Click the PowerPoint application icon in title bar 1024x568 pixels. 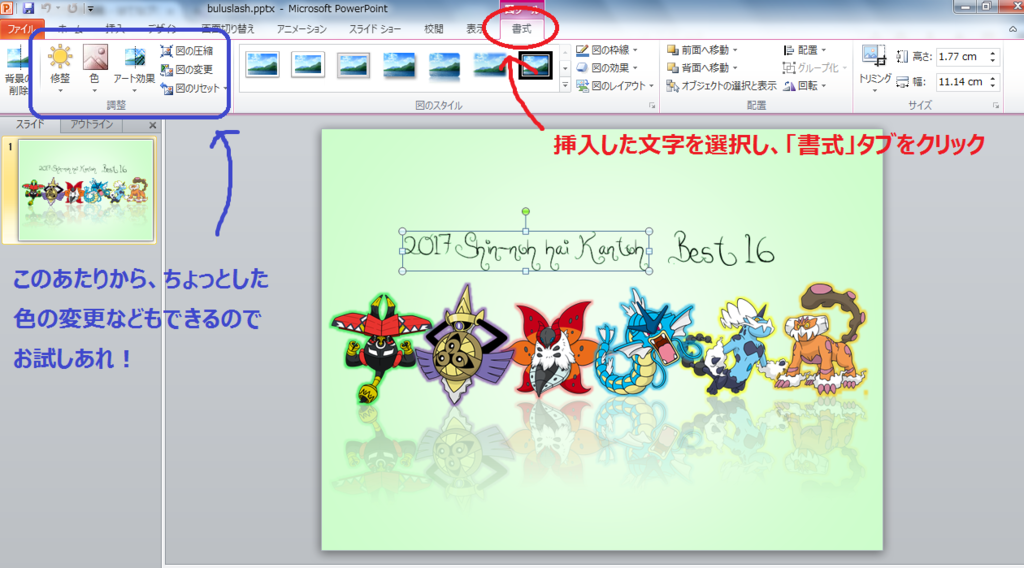coord(7,8)
